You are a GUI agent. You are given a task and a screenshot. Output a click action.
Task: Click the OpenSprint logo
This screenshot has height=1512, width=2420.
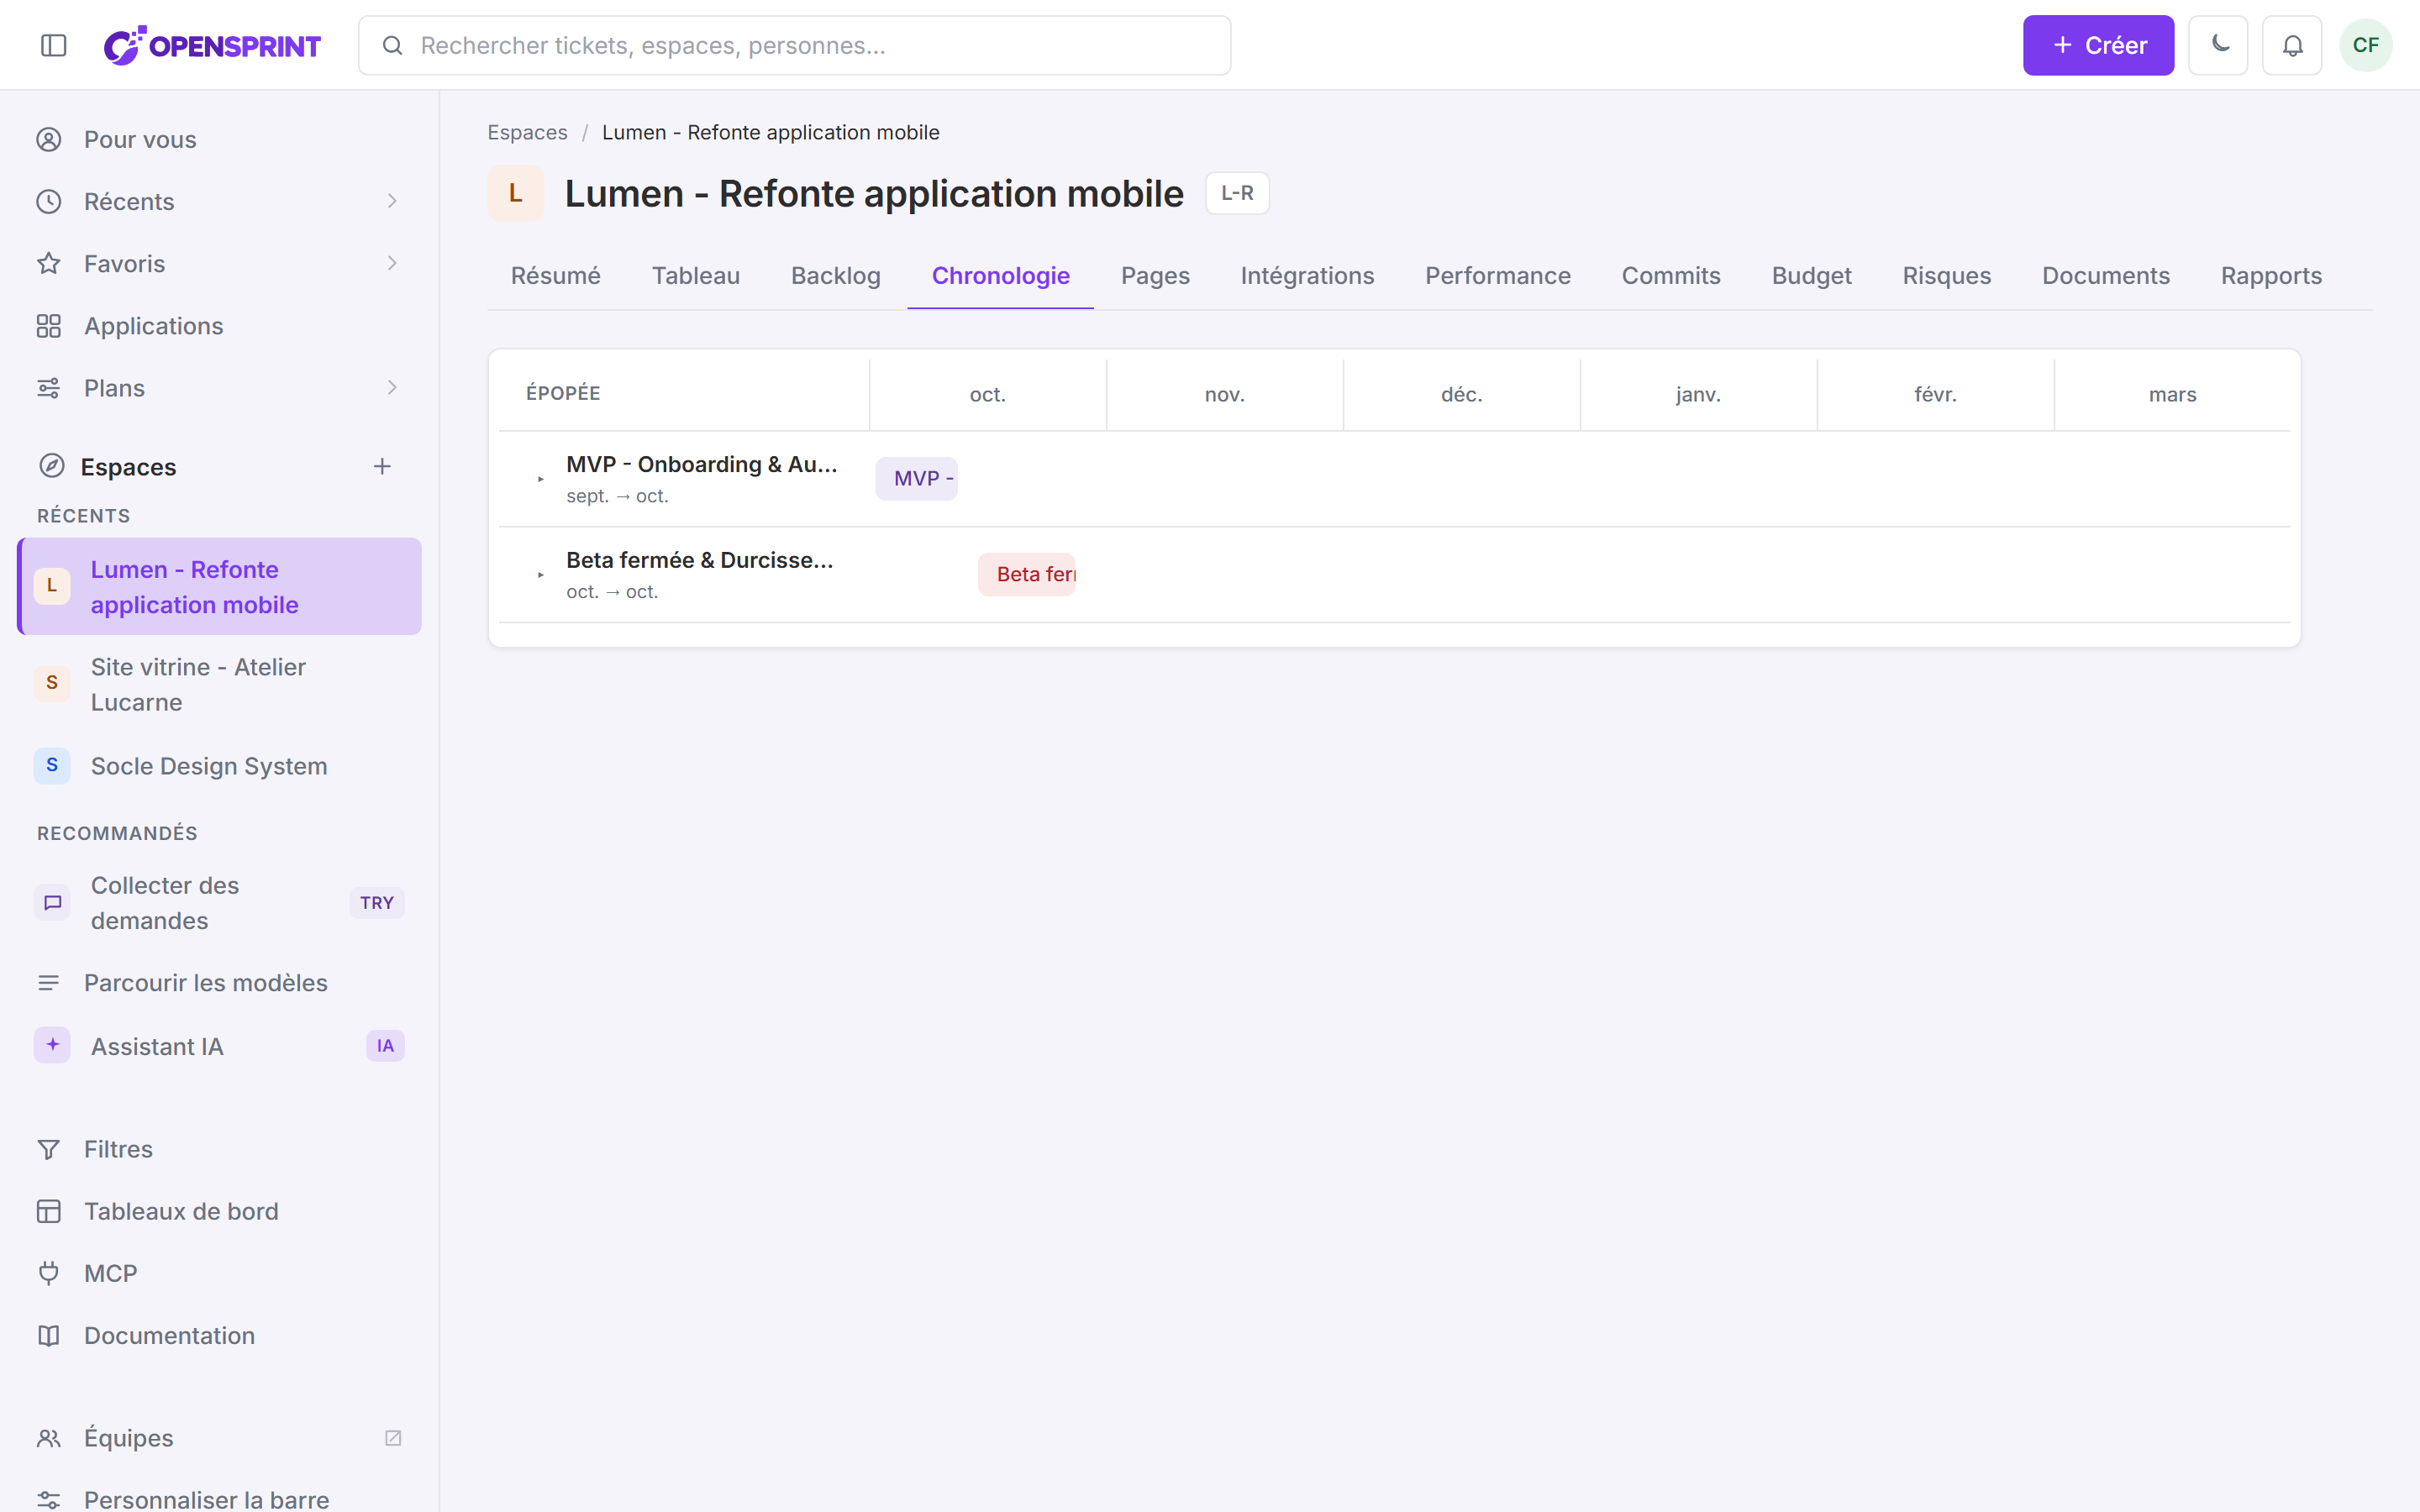(212, 45)
